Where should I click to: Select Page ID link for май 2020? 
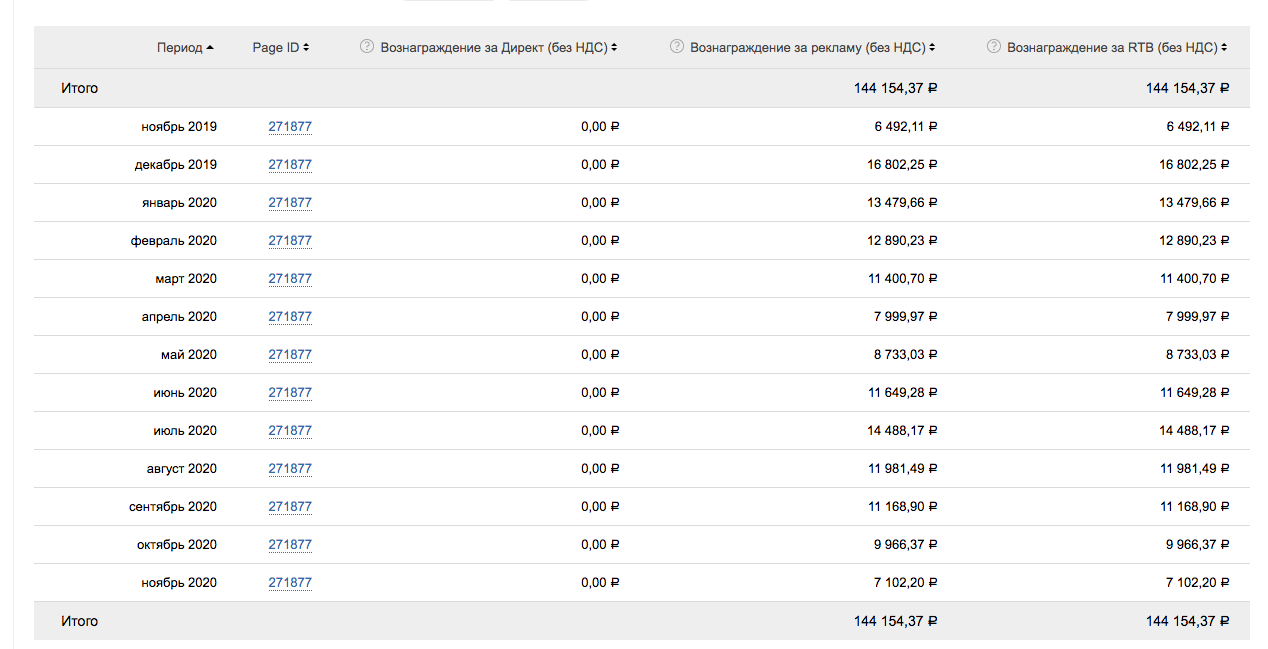[290, 355]
